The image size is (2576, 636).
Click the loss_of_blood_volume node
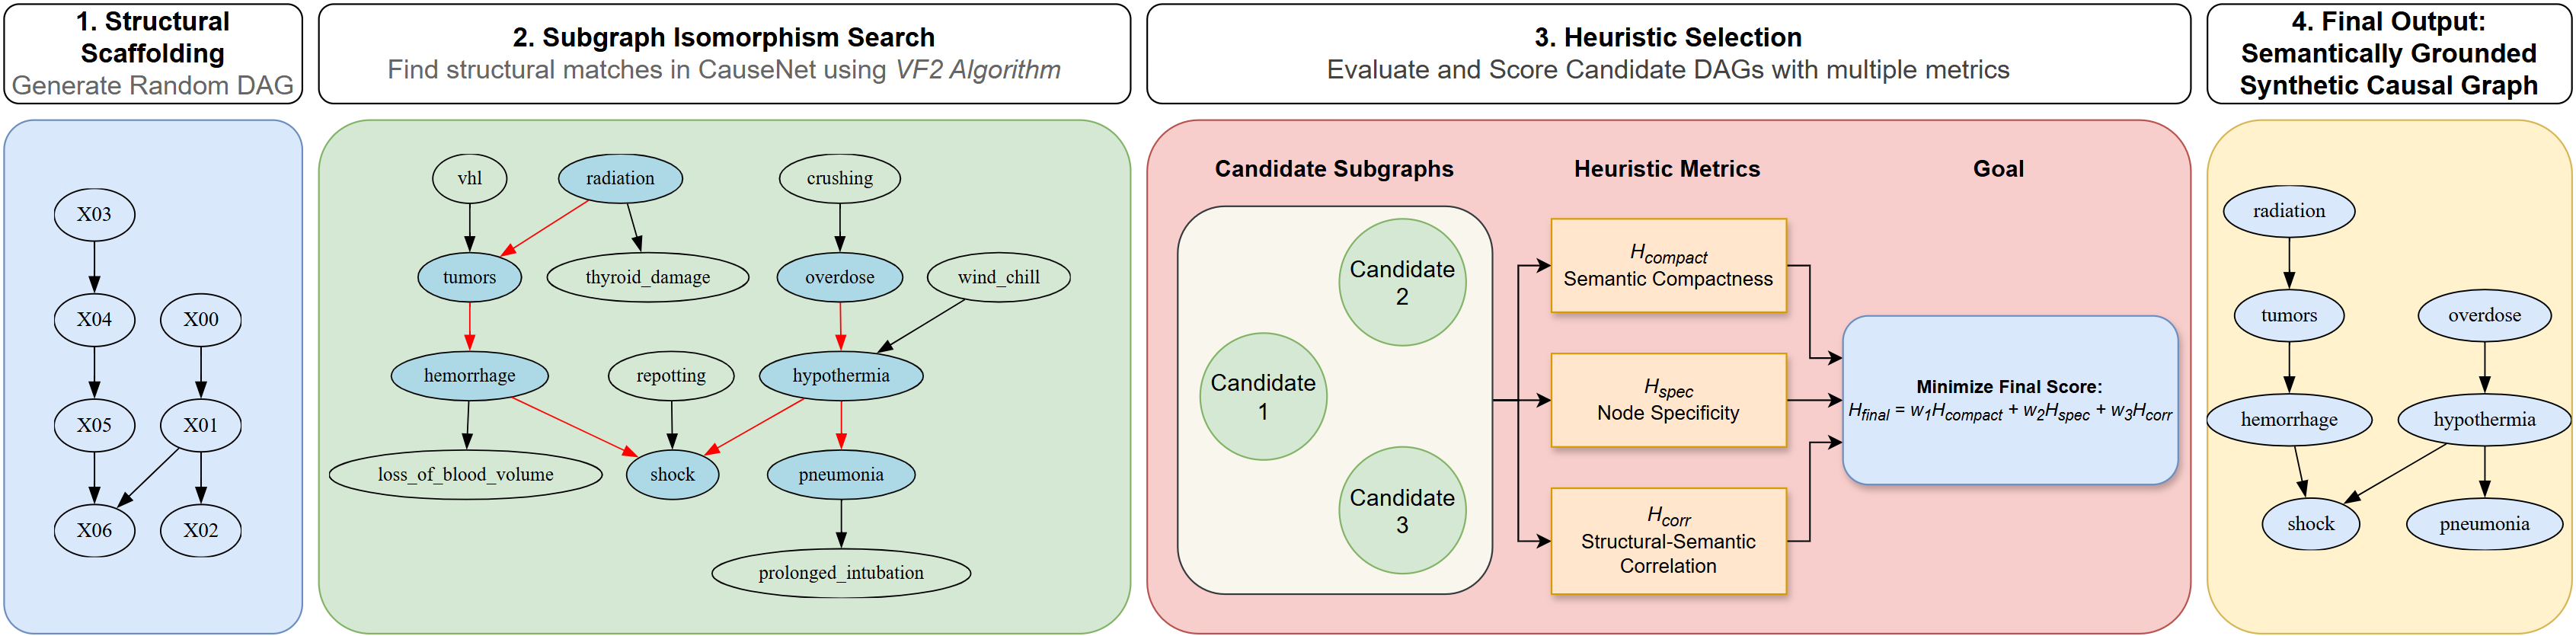465,474
